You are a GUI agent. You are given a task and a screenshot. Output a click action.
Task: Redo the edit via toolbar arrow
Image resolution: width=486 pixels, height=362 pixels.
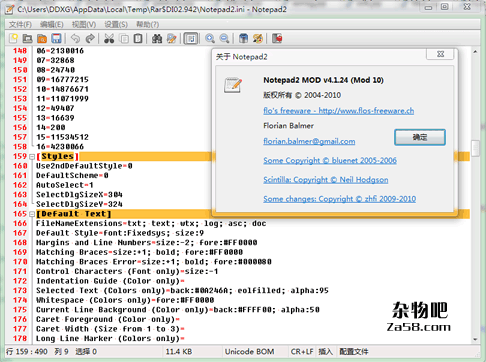pos(90,39)
